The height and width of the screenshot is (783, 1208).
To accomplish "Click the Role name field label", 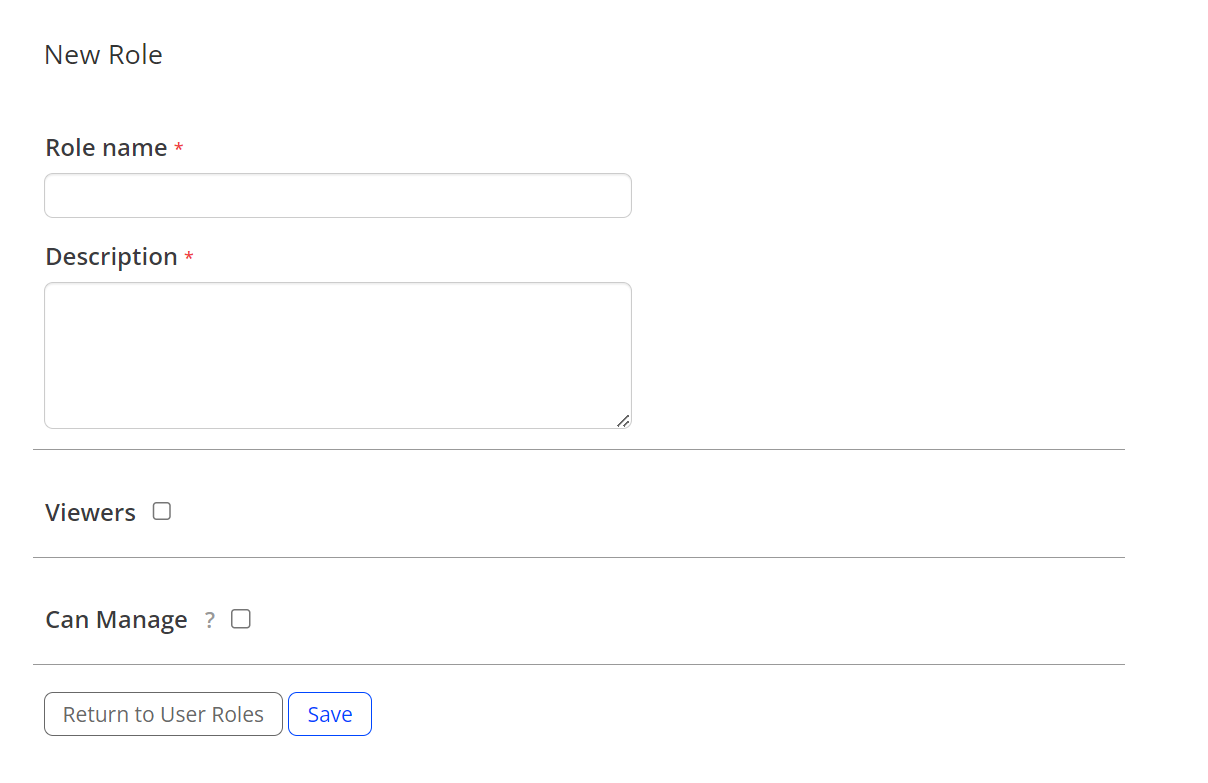I will (106, 148).
